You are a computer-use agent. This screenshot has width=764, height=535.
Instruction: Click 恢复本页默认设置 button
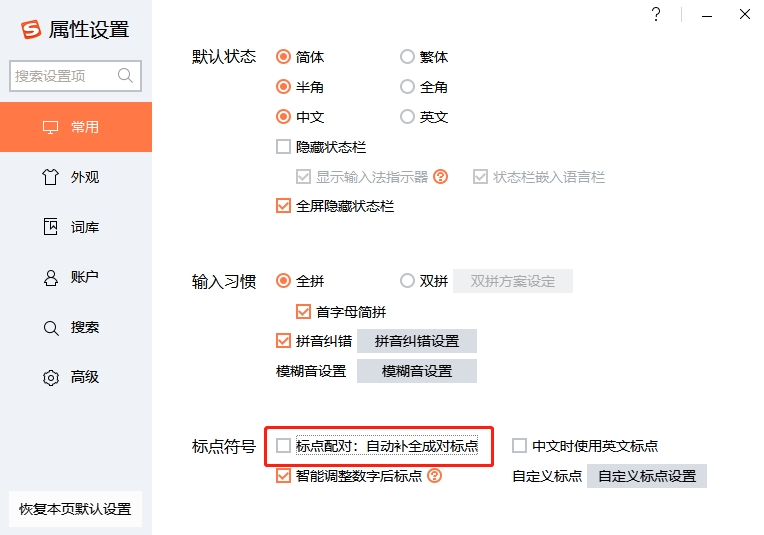click(x=75, y=509)
